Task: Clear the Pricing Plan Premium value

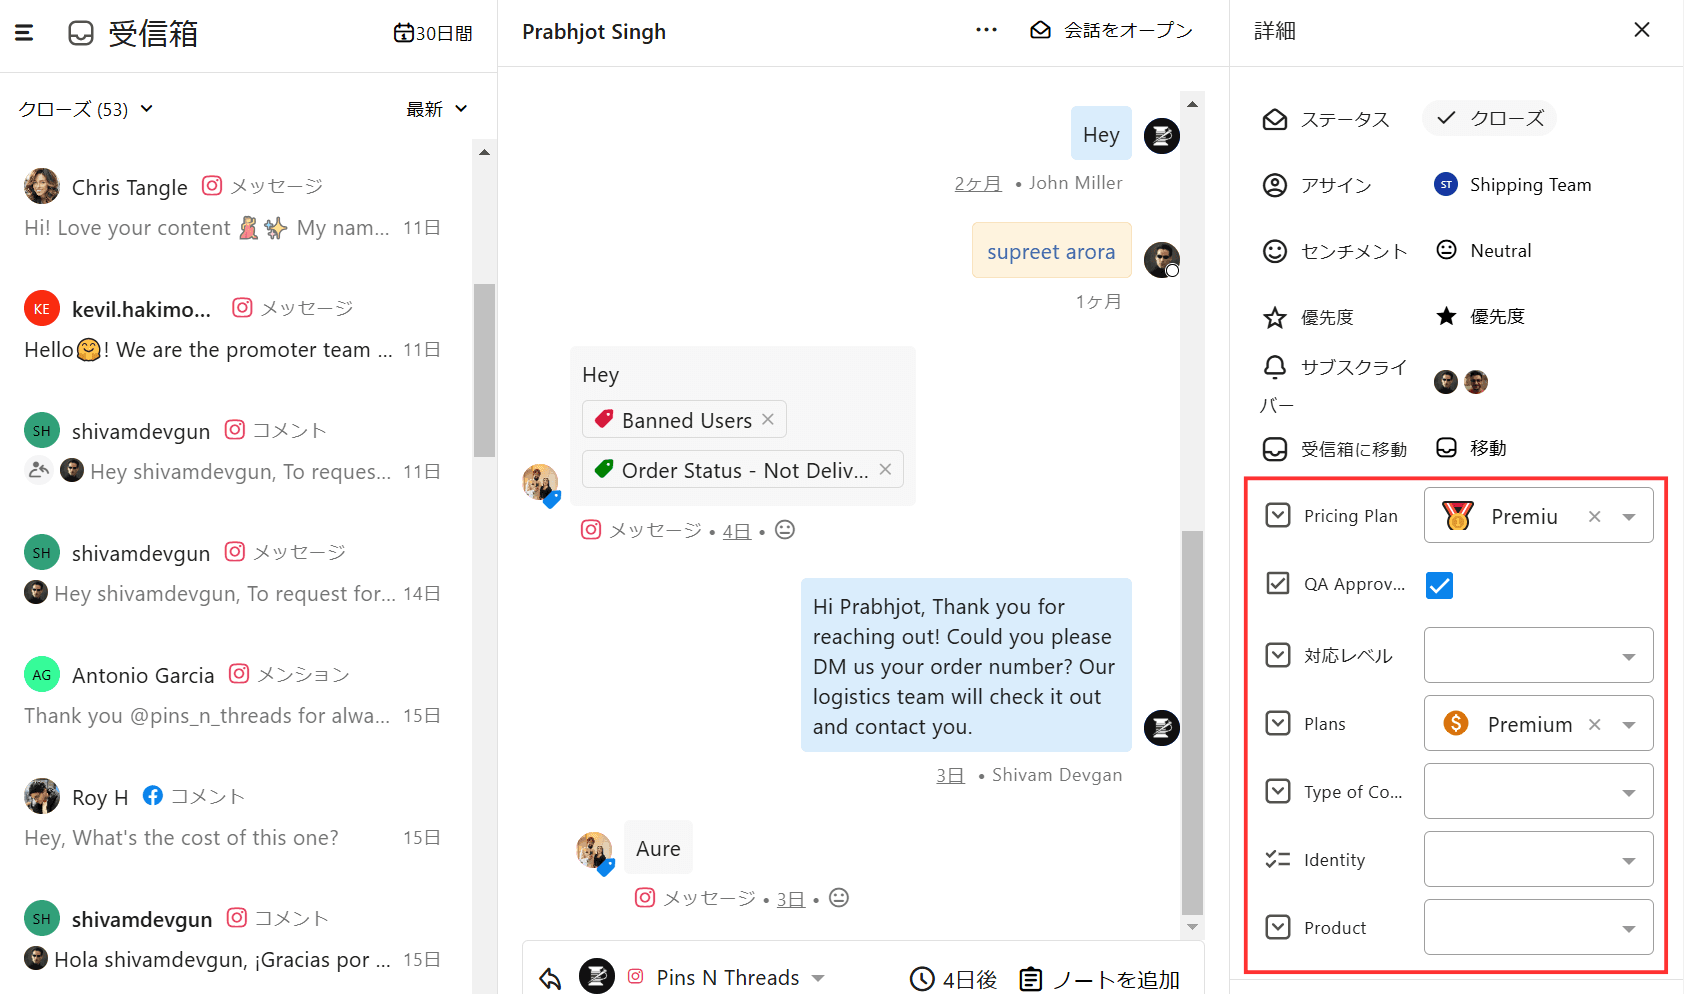Action: pos(1595,516)
